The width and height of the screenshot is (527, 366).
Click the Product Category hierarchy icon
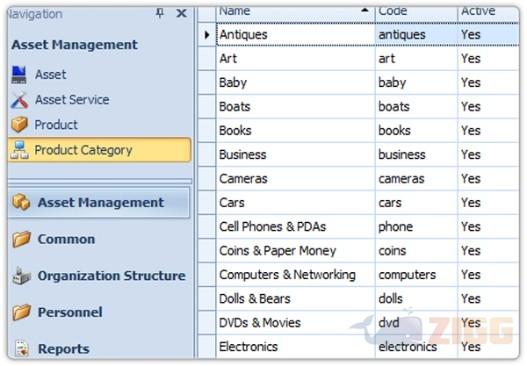(x=19, y=150)
